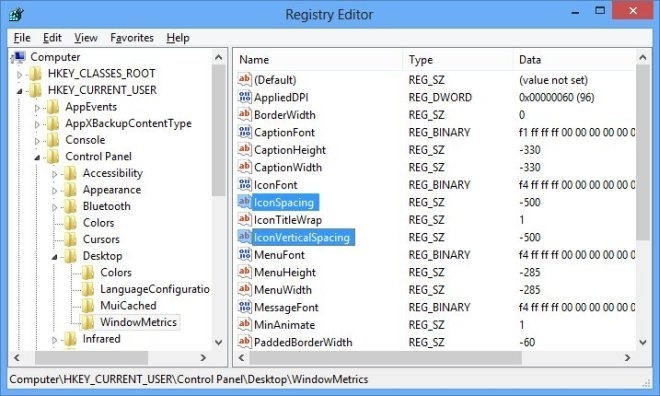
Task: Select the Colors key under Desktop
Action: point(116,273)
